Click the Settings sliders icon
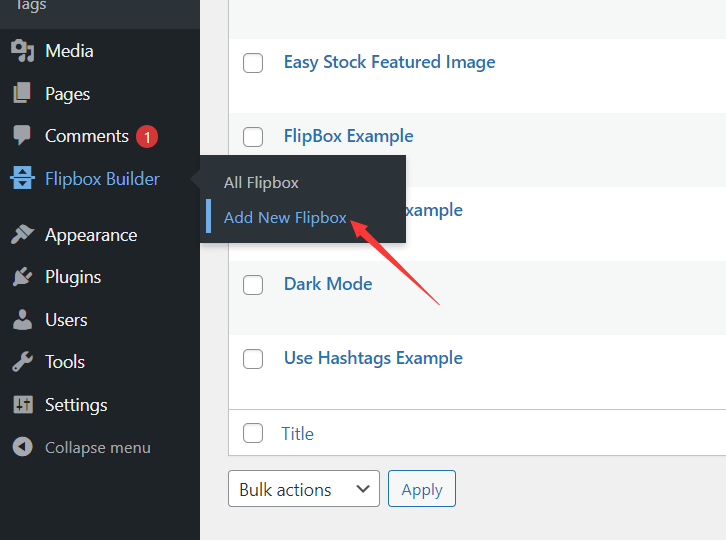726x540 pixels. tap(23, 405)
